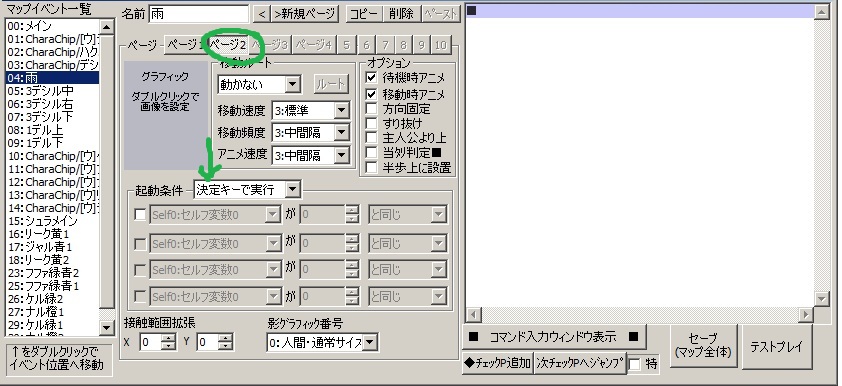The width and height of the screenshot is (842, 386).
Task: Click the command pane scroll down arrow
Action: (822, 298)
